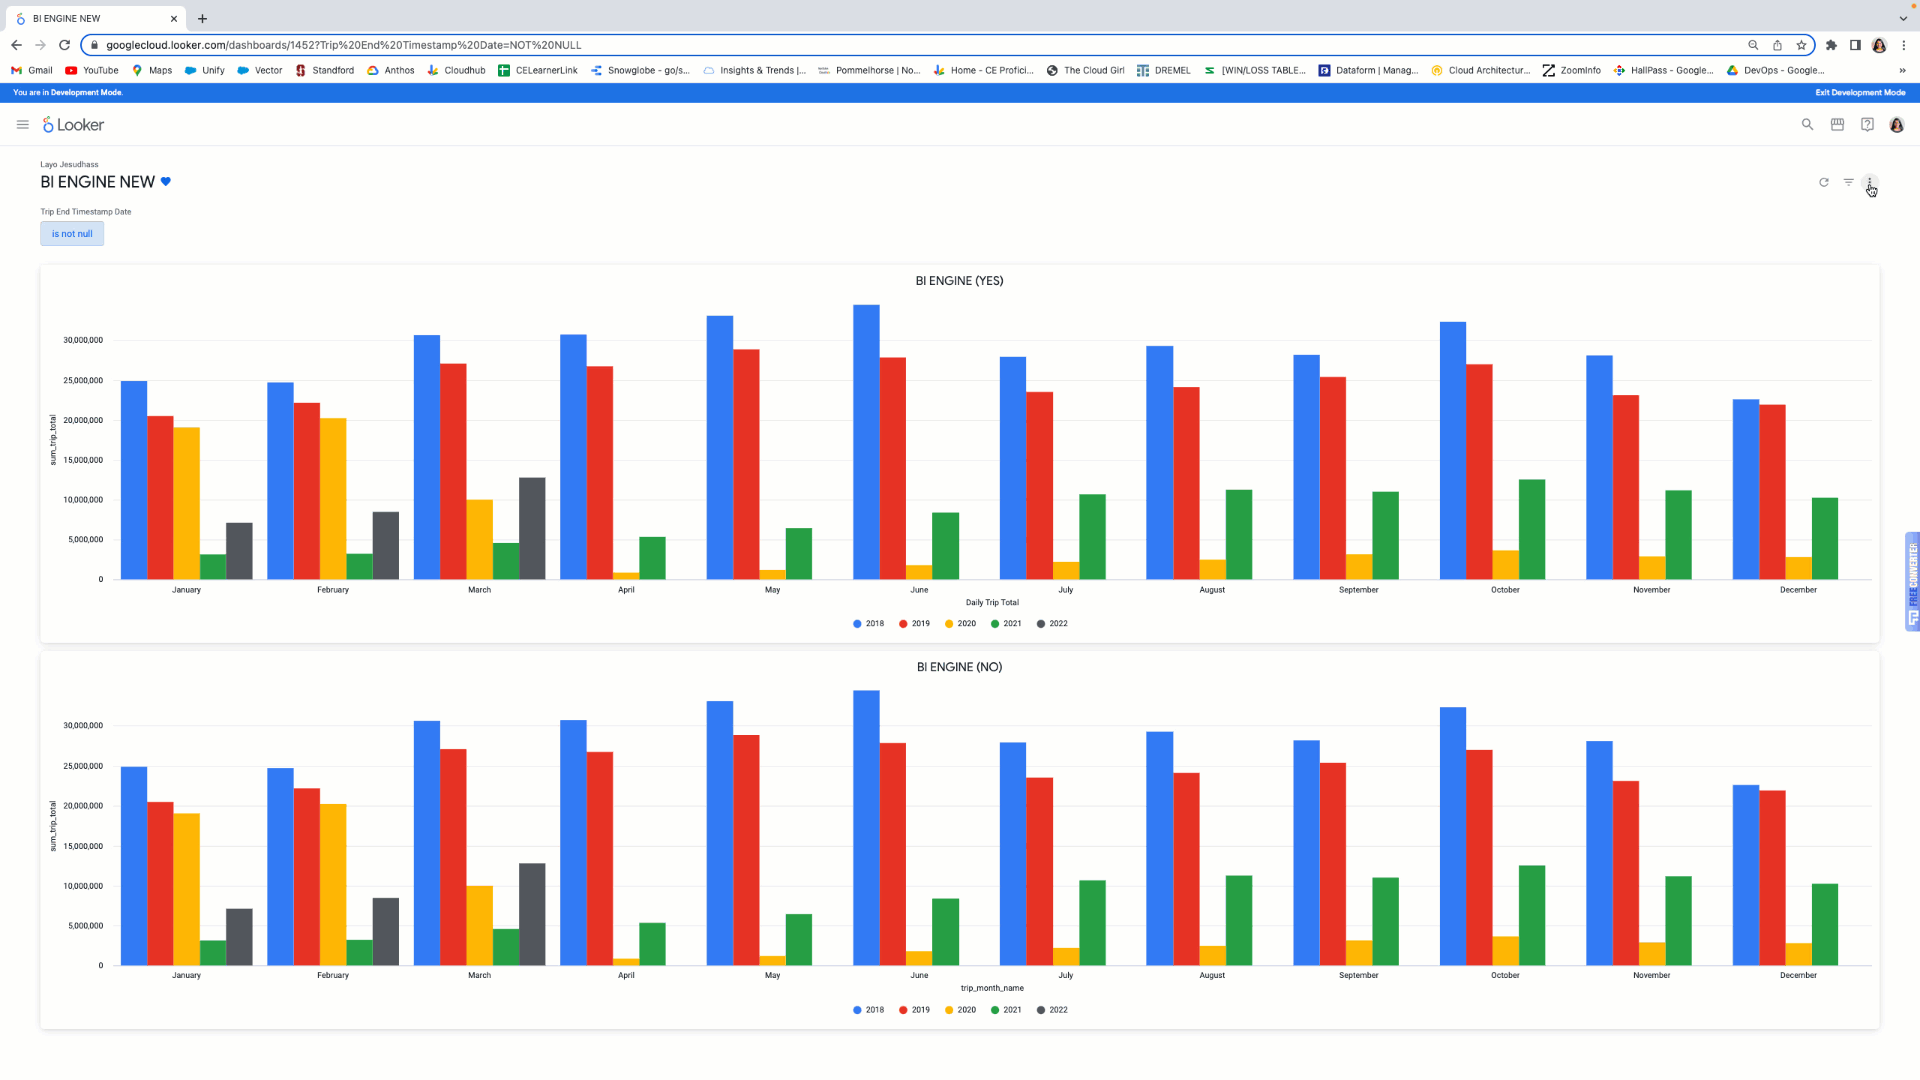Toggle 2021 series in BI ENGINE (YES) legend
The height and width of the screenshot is (1080, 1920).
click(x=1006, y=624)
